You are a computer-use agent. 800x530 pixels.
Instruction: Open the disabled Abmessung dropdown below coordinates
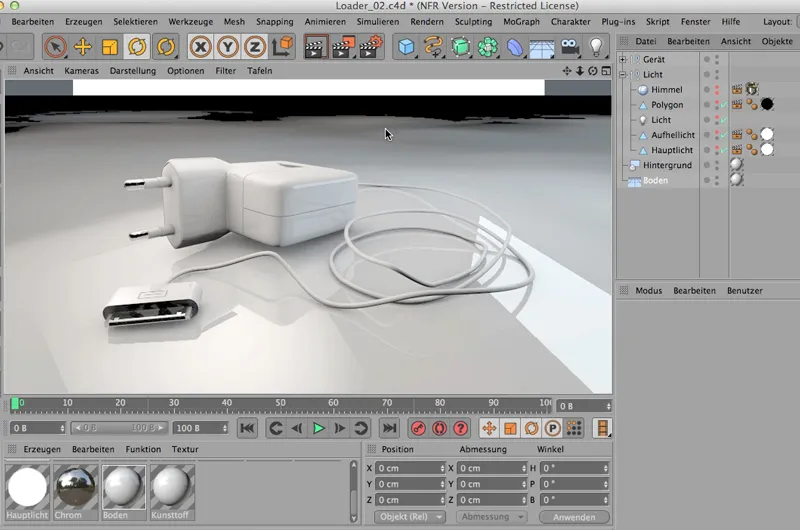click(491, 517)
